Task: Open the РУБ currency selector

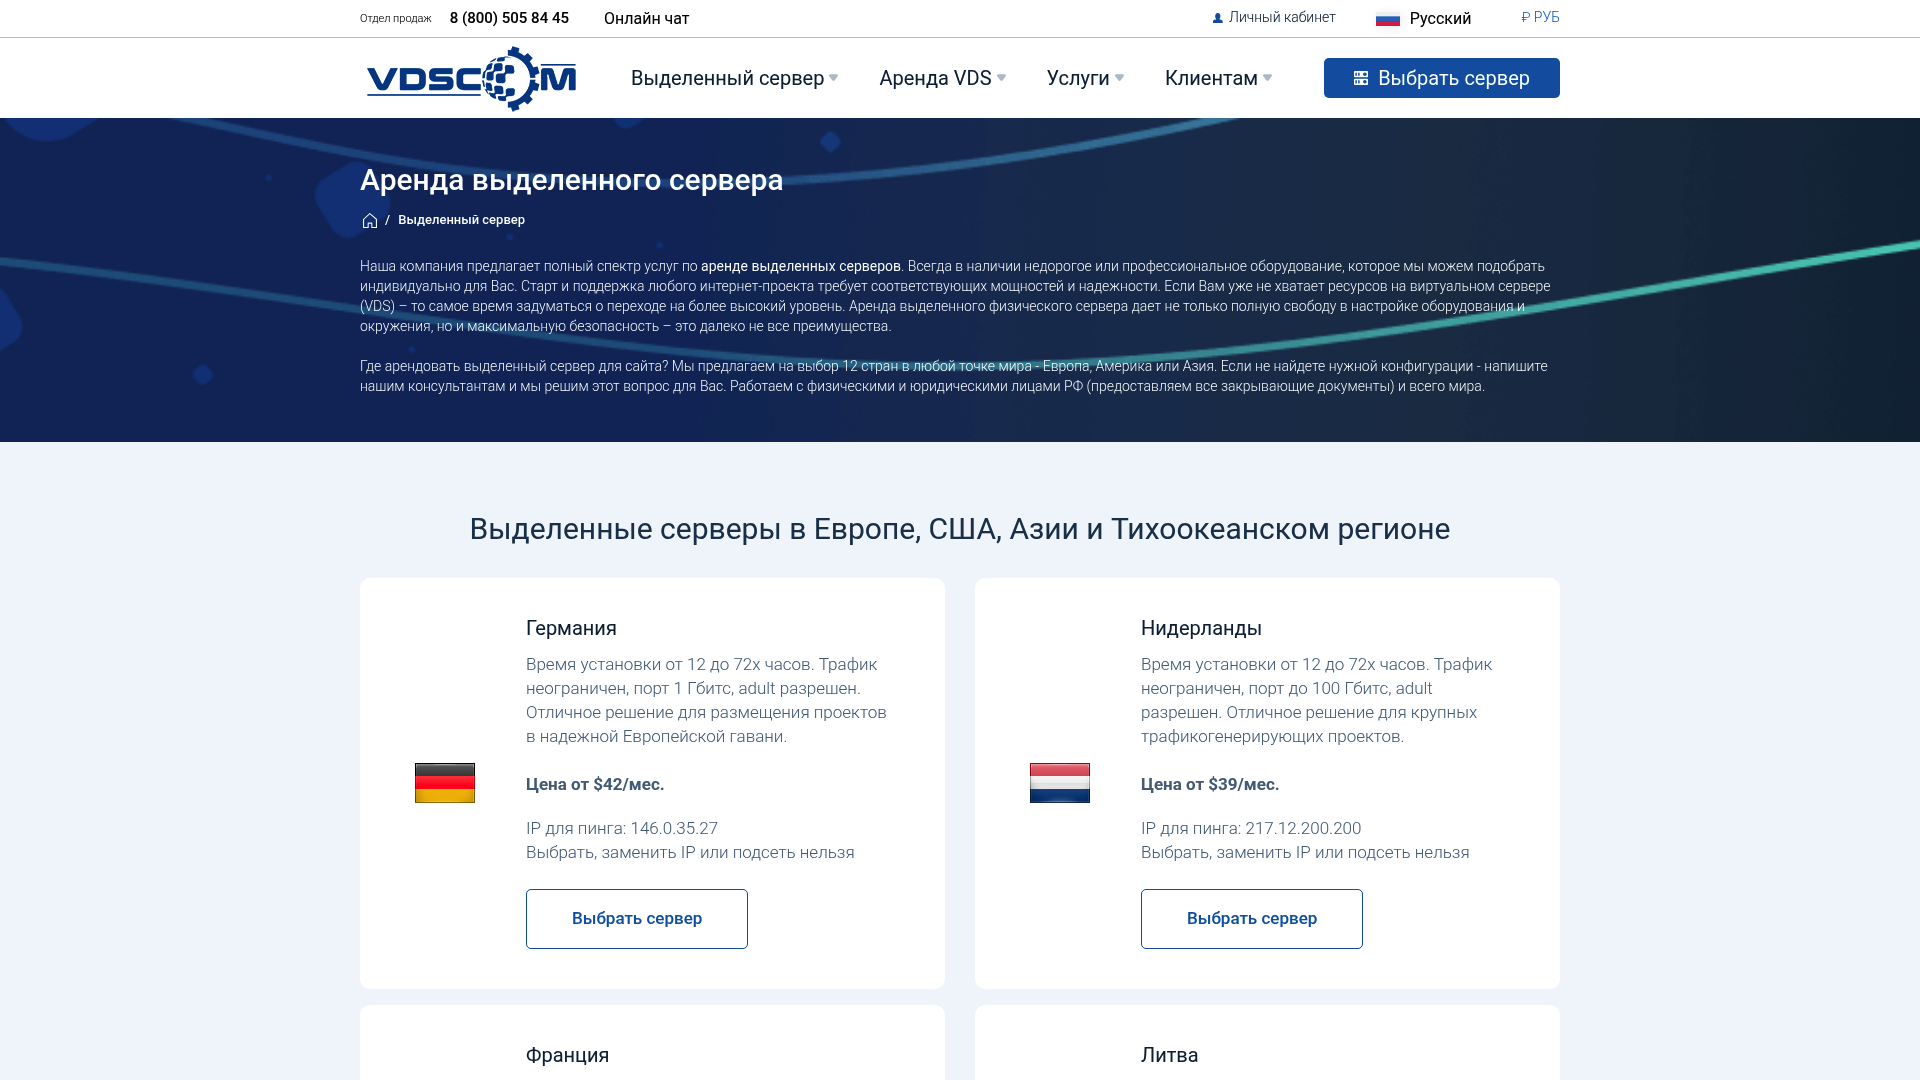Action: click(x=1540, y=17)
